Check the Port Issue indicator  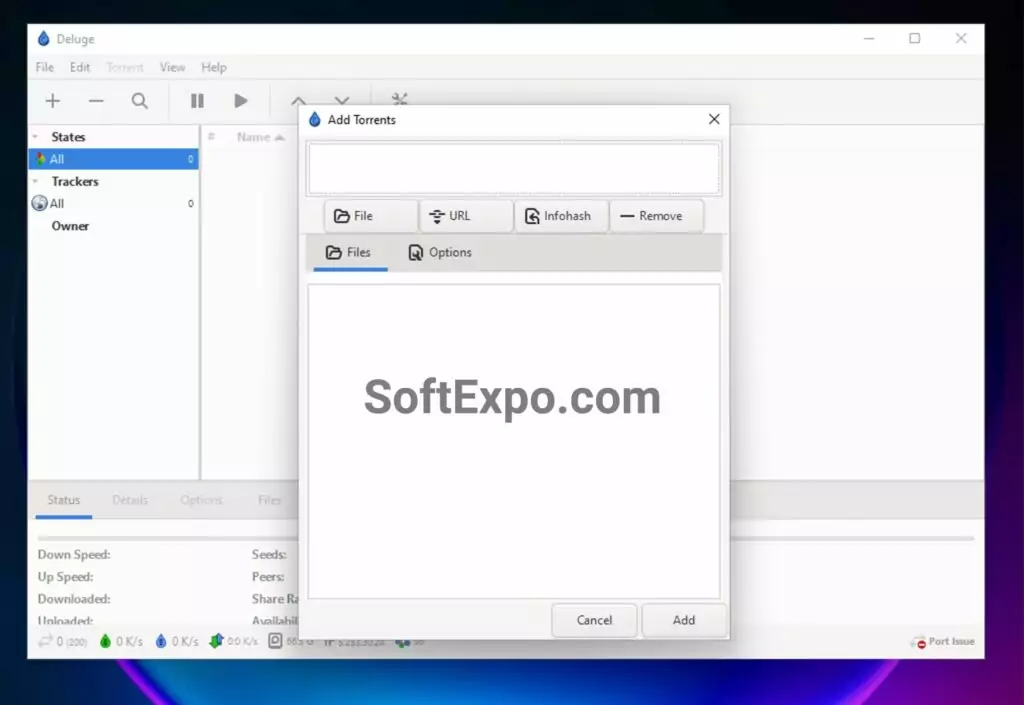941,641
